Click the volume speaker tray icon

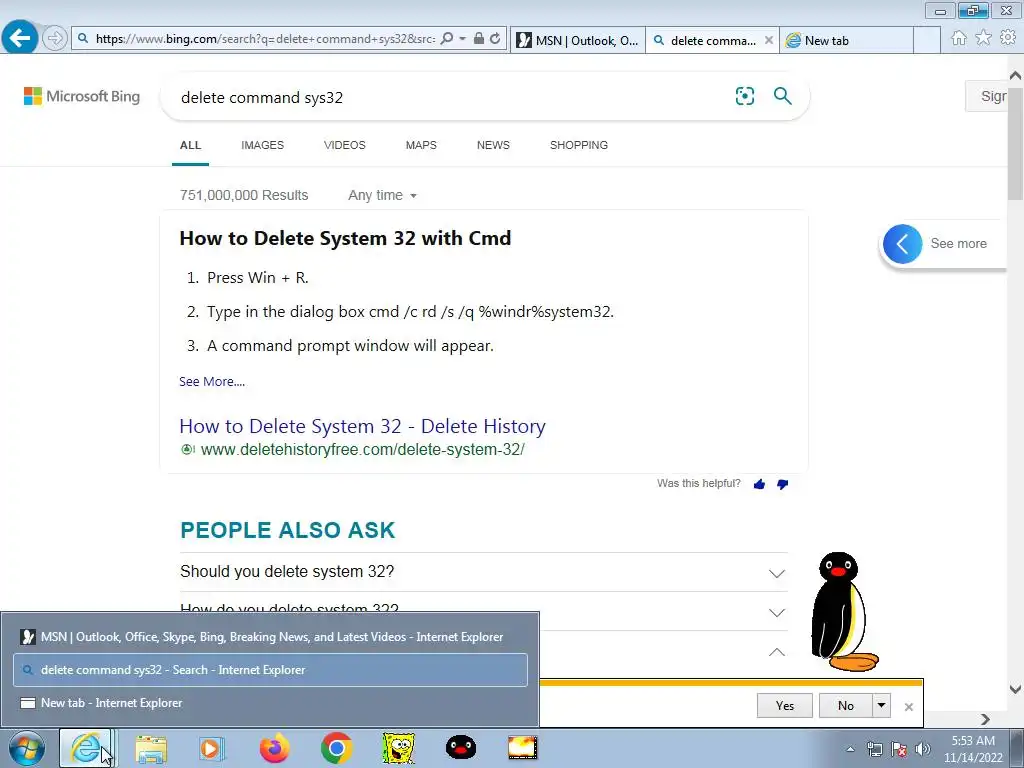click(923, 749)
